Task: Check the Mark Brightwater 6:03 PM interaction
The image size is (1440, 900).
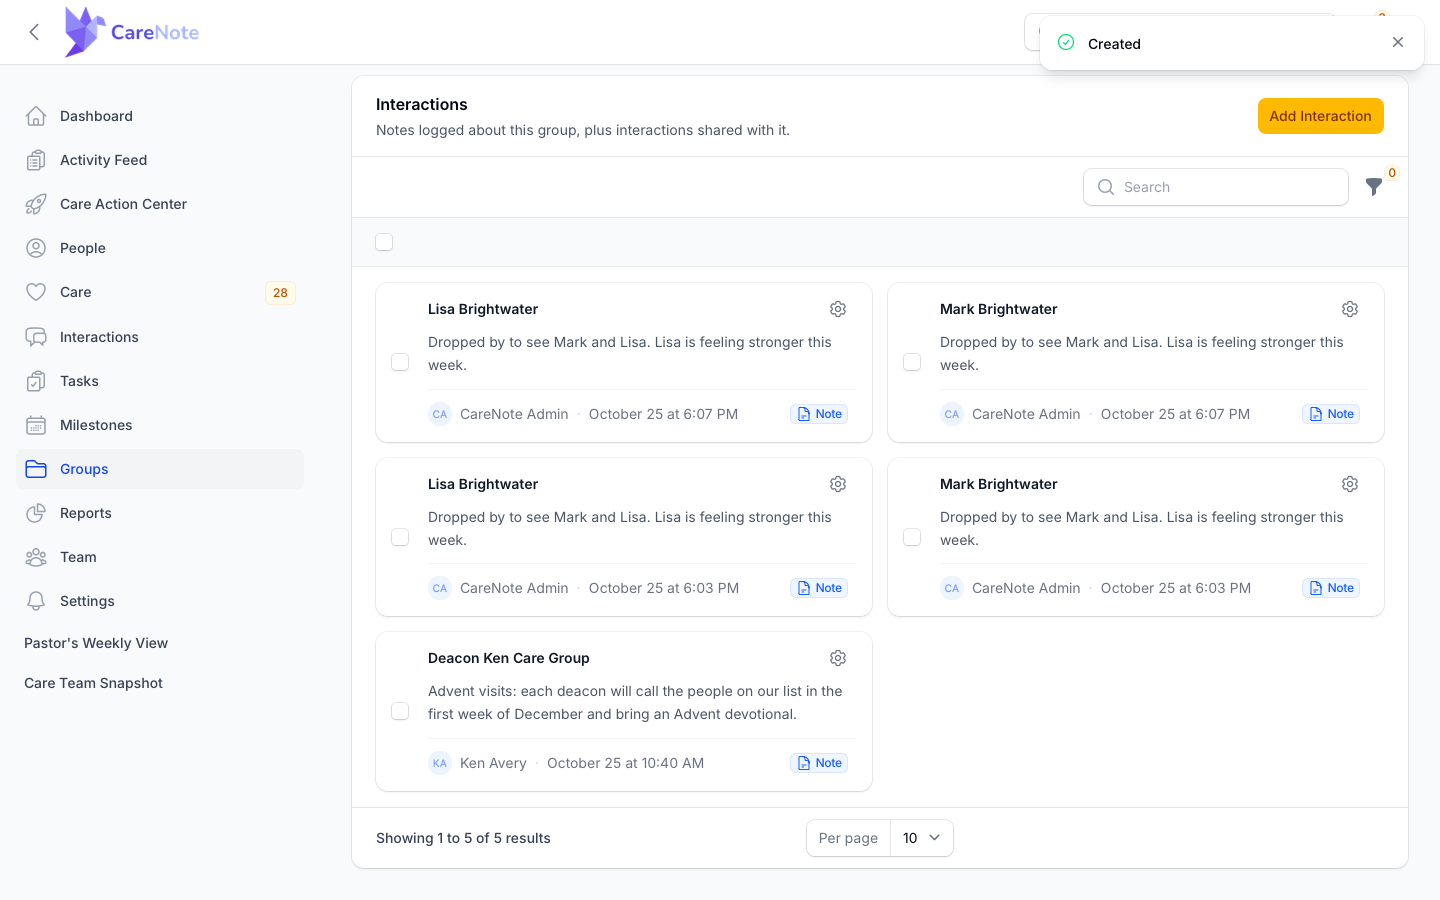Action: [x=912, y=537]
